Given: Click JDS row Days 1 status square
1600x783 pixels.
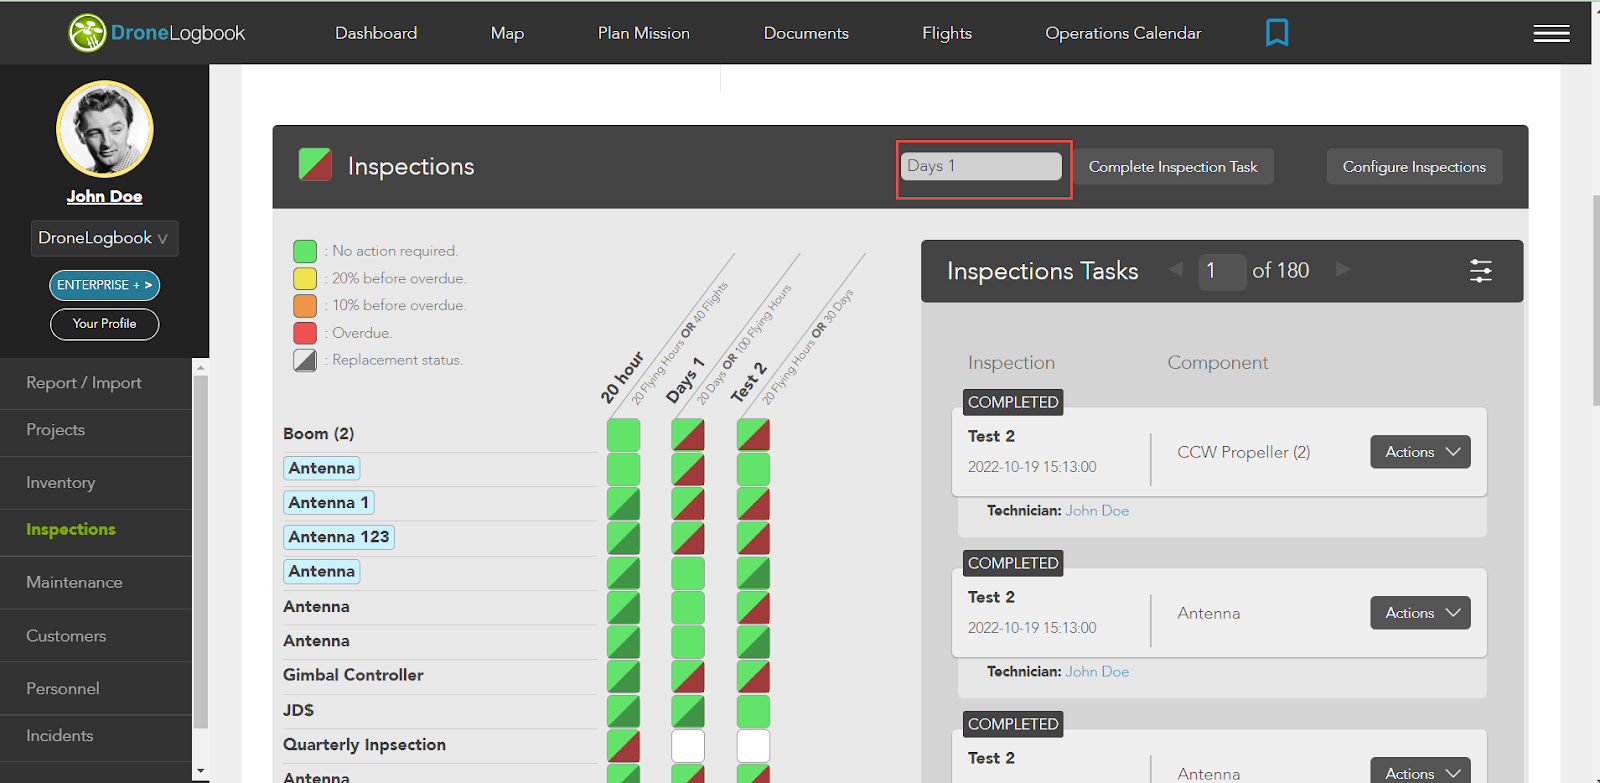Looking at the screenshot, I should tap(688, 711).
